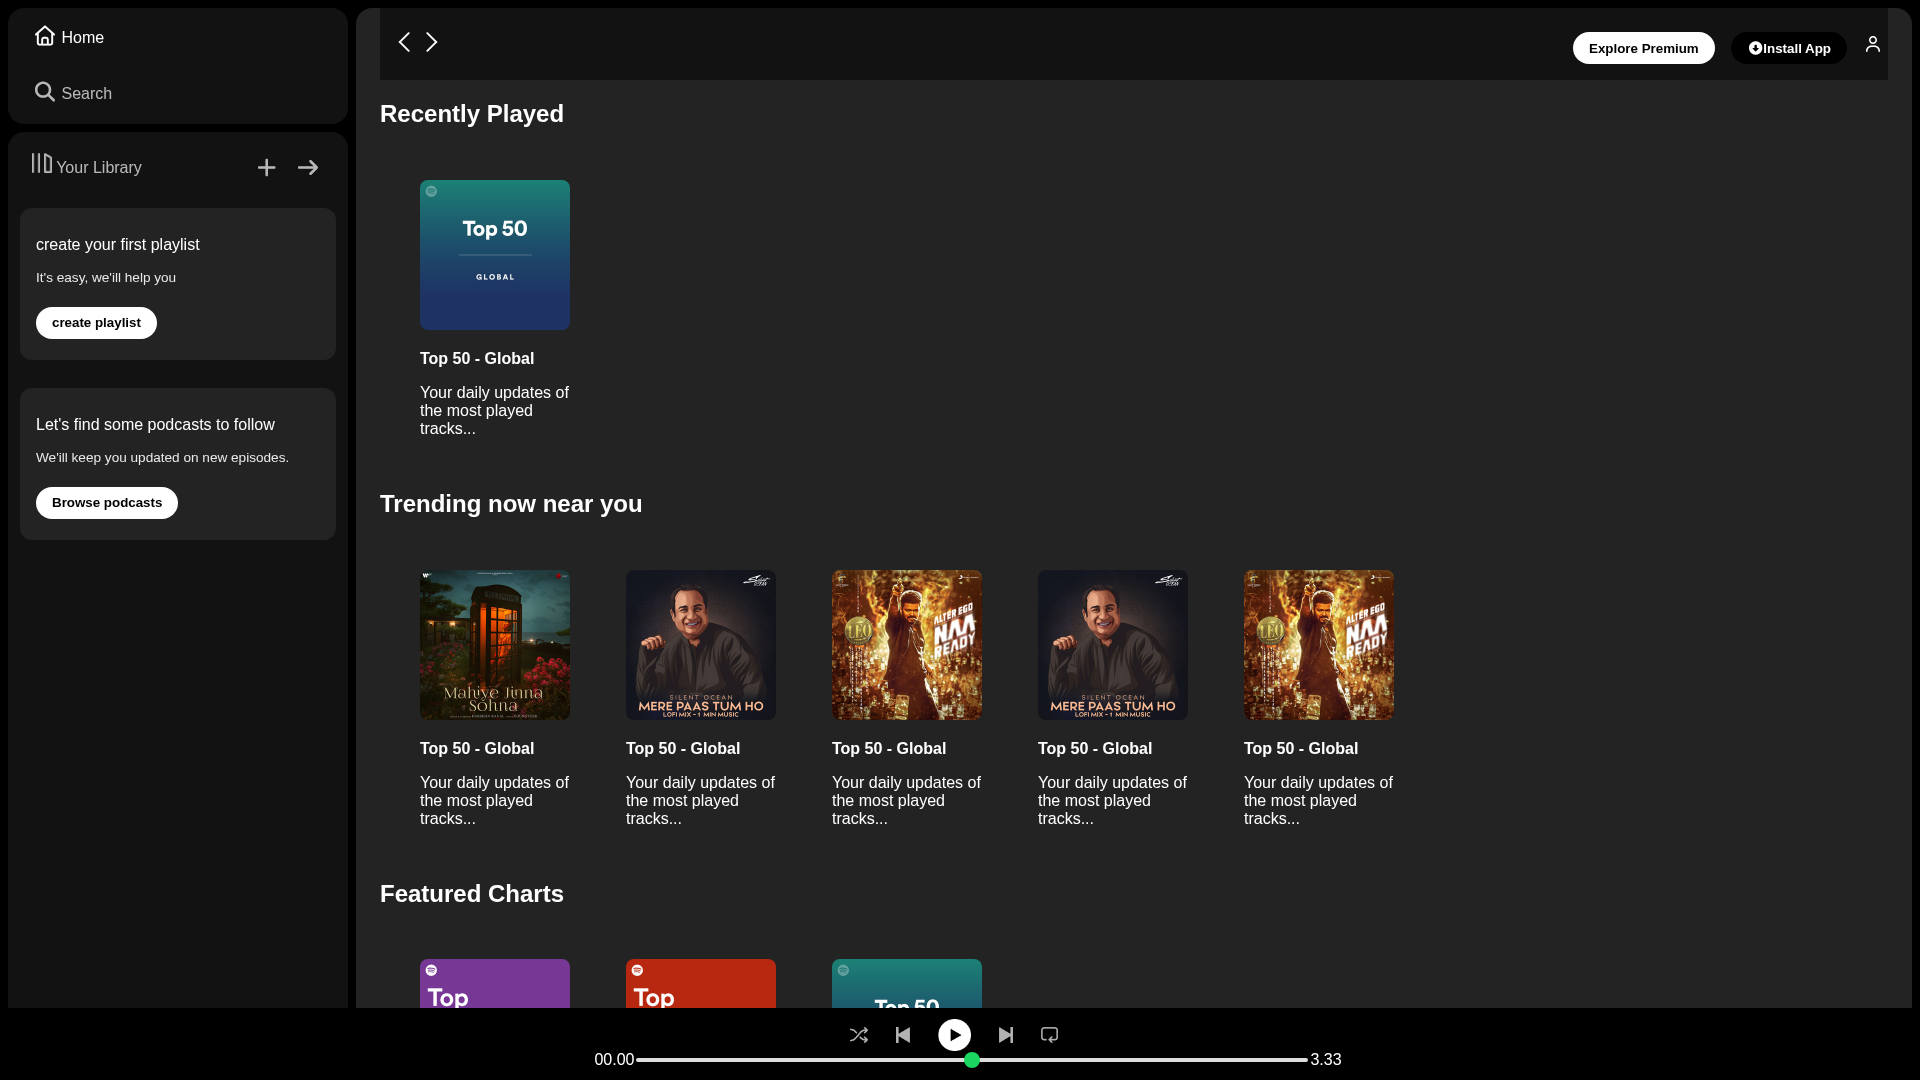
Task: Click the green seek bar knob
Action: pos(972,1060)
